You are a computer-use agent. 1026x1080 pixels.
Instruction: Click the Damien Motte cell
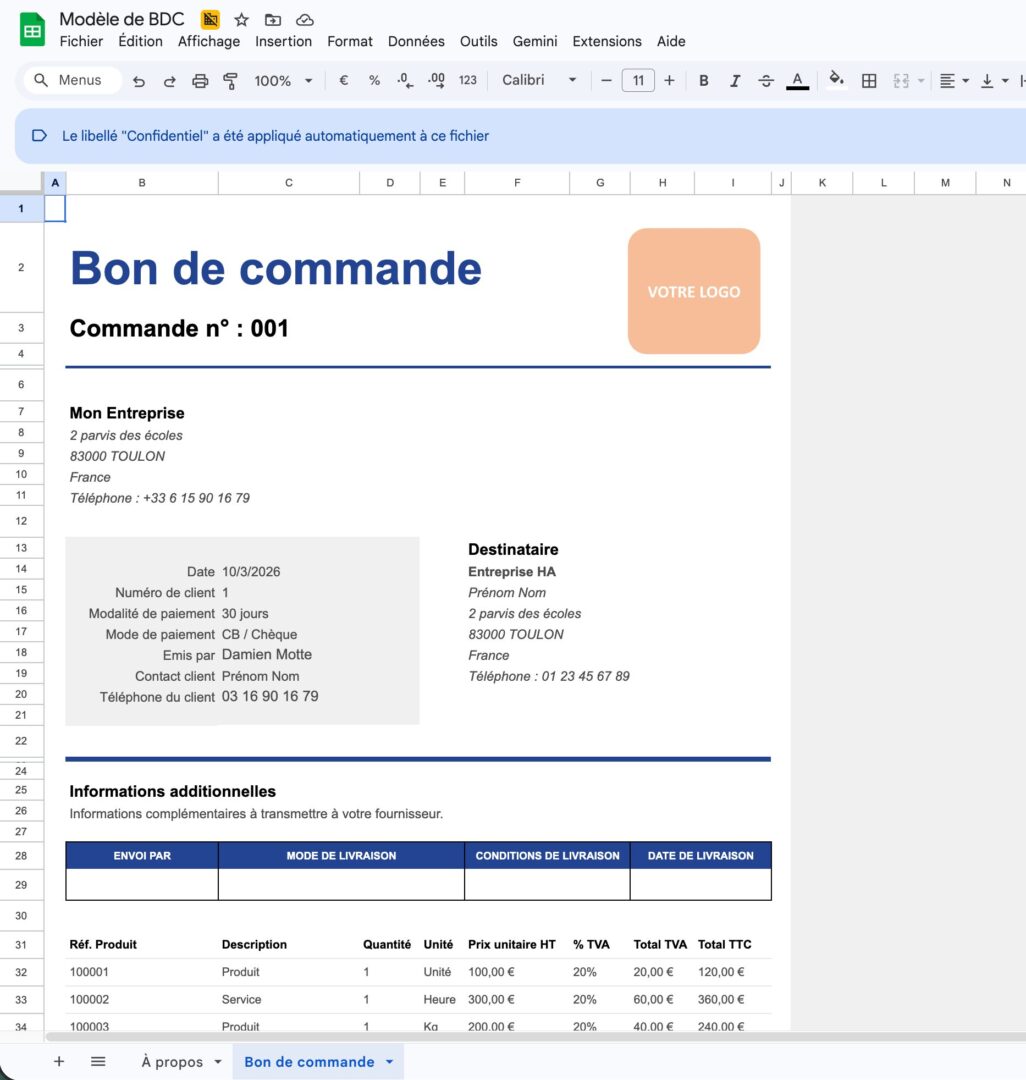pyautogui.click(x=266, y=654)
